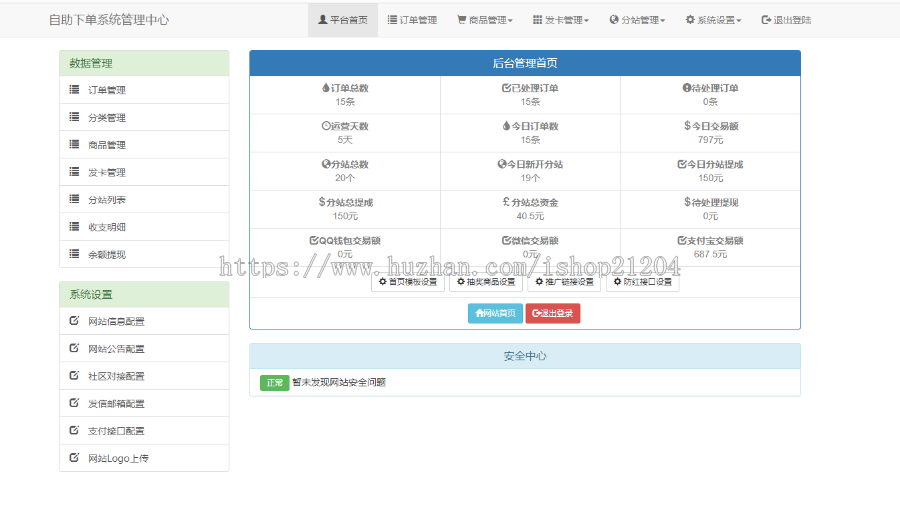
Task: Click the 40.5元 value under 分站总资金
Action: 530,216
